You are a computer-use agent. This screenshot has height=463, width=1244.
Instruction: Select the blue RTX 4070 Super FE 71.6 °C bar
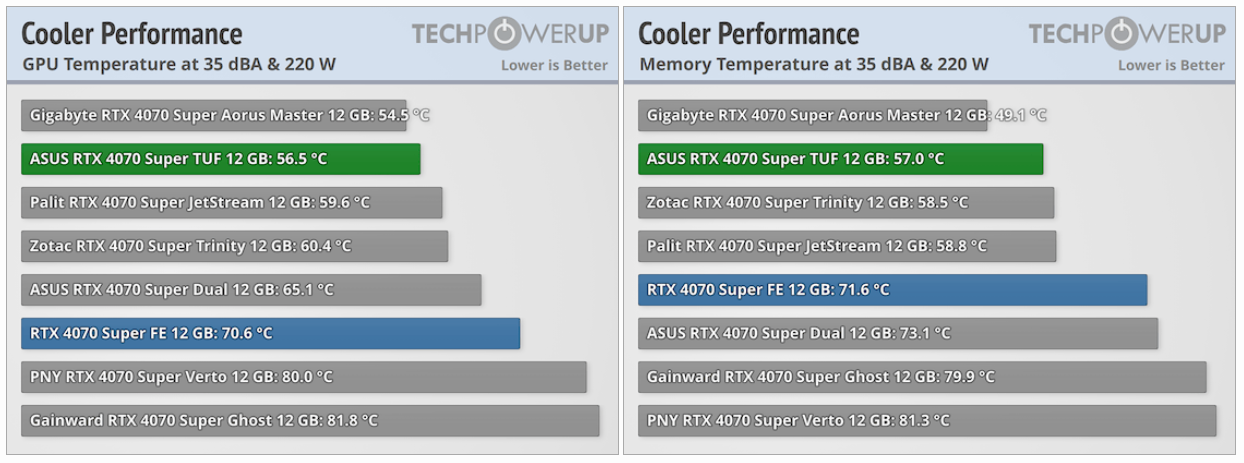pos(892,290)
